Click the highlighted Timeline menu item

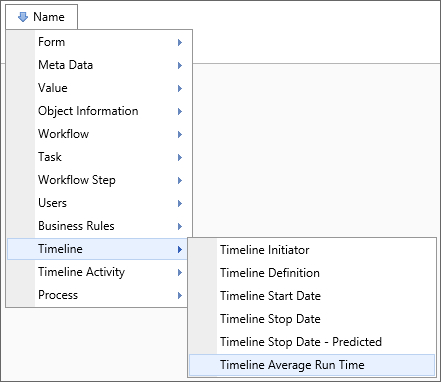click(97, 249)
